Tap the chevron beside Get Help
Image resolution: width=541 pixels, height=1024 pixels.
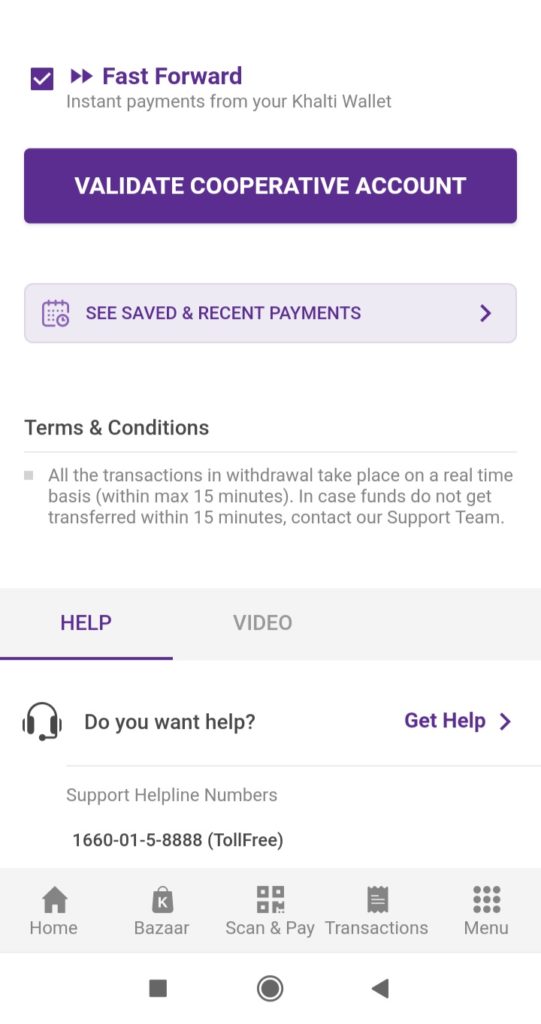(x=505, y=722)
